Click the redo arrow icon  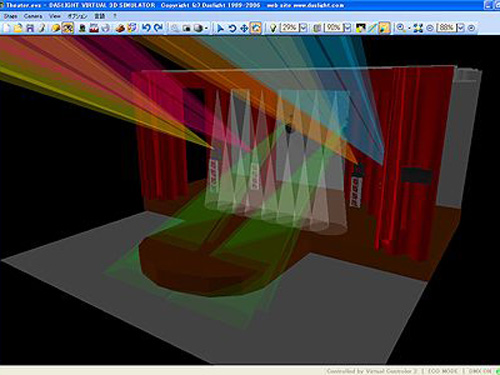point(158,28)
